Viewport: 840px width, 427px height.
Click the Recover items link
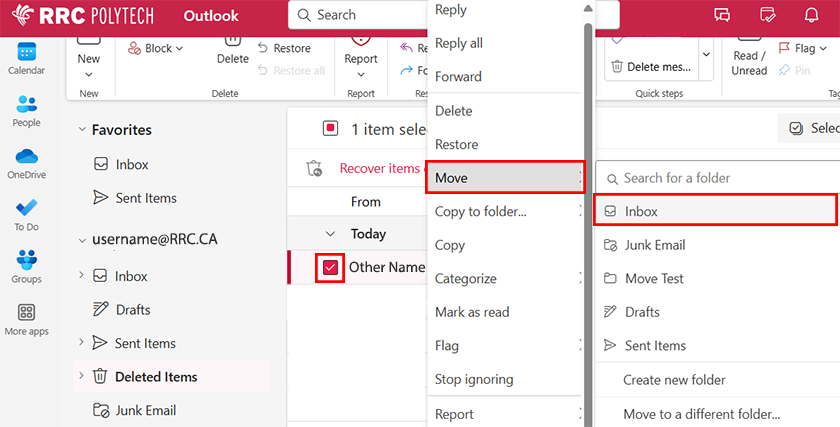click(x=379, y=168)
